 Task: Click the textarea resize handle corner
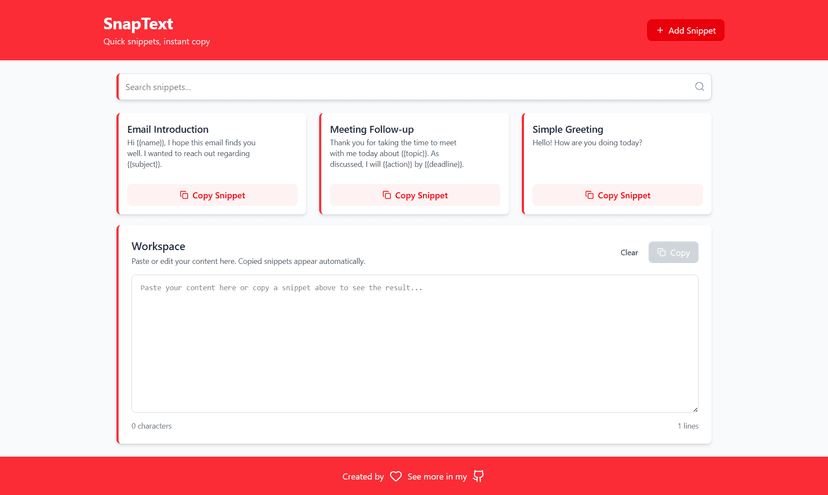(695, 409)
